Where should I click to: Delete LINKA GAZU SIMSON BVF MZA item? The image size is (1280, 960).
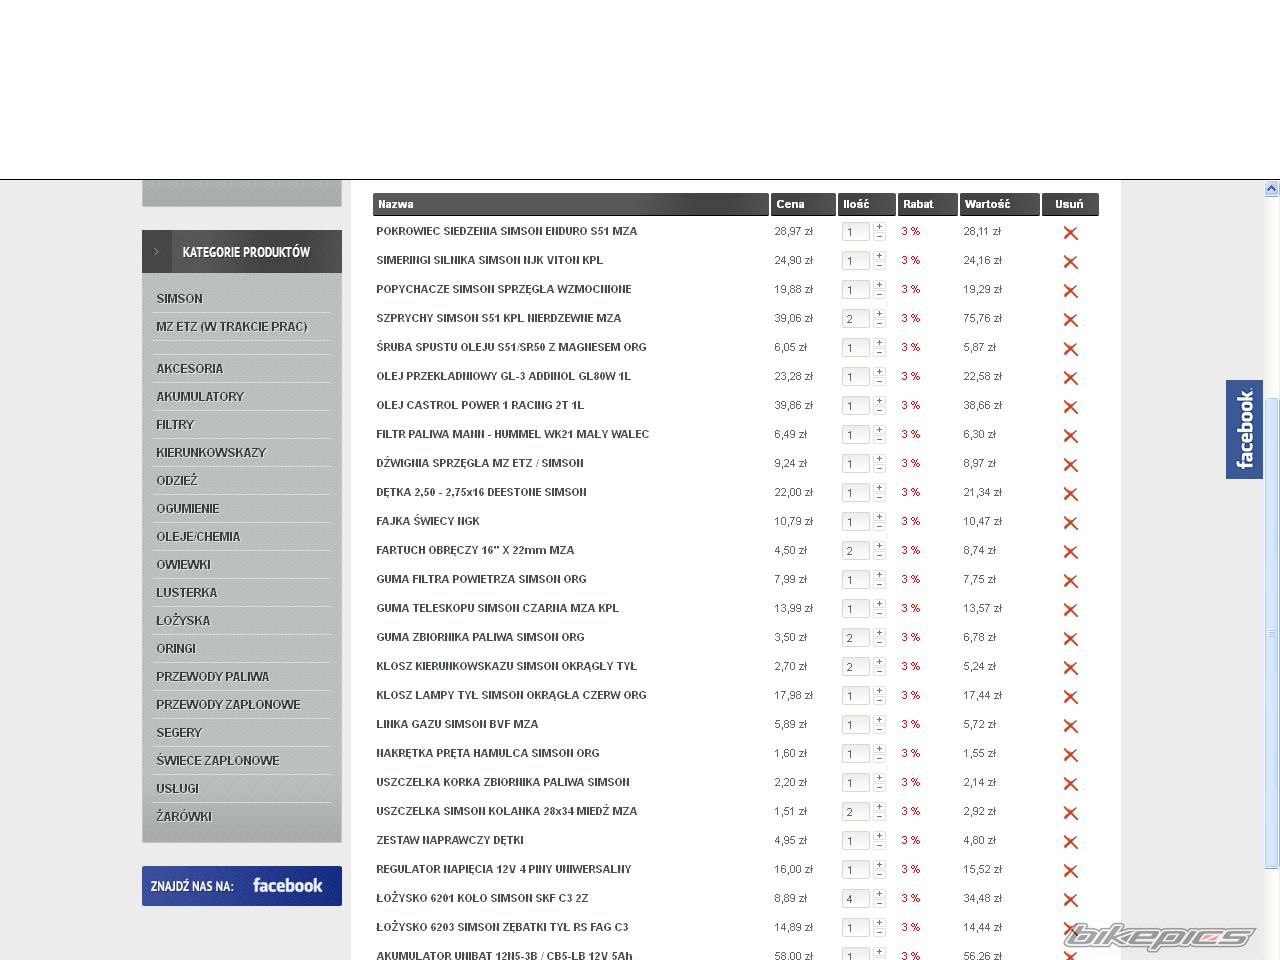tap(1070, 726)
